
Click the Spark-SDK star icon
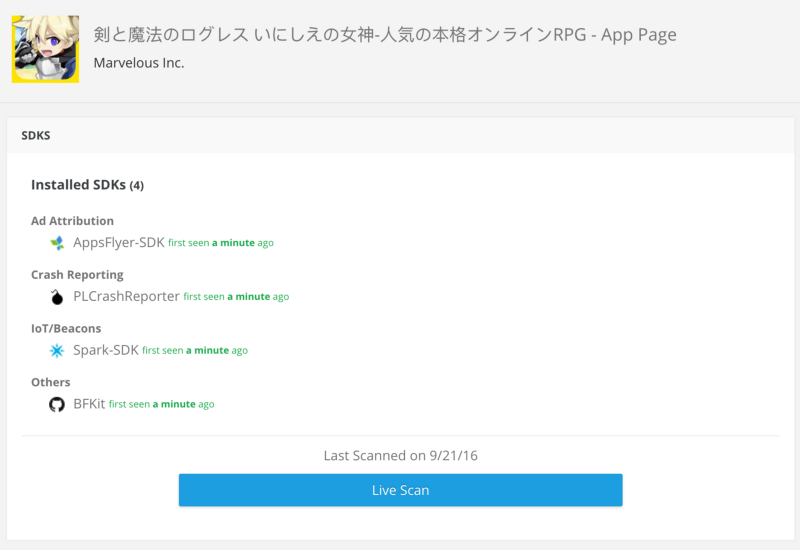pyautogui.click(x=57, y=351)
